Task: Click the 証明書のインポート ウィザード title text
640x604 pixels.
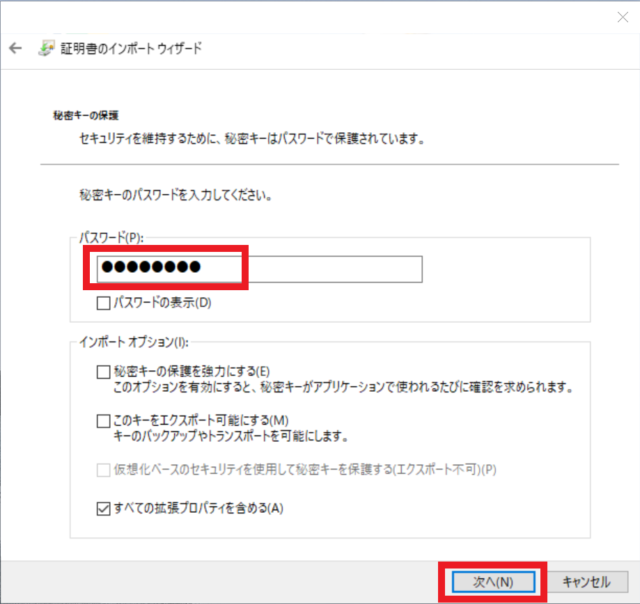Action: tap(131, 49)
